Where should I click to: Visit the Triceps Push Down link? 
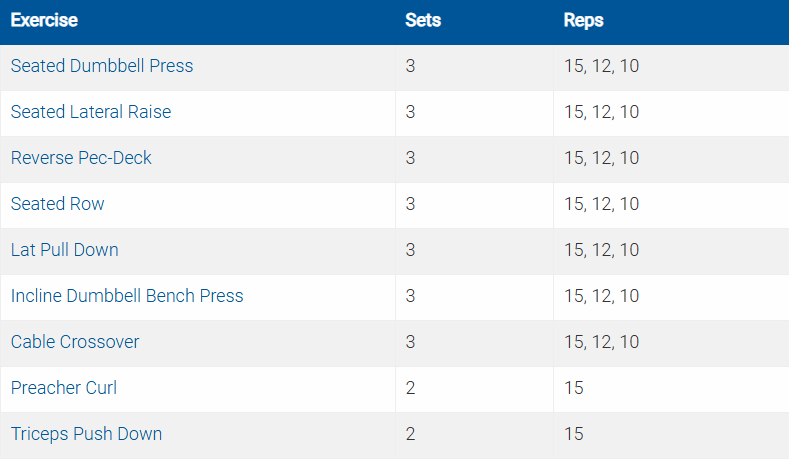coord(86,434)
